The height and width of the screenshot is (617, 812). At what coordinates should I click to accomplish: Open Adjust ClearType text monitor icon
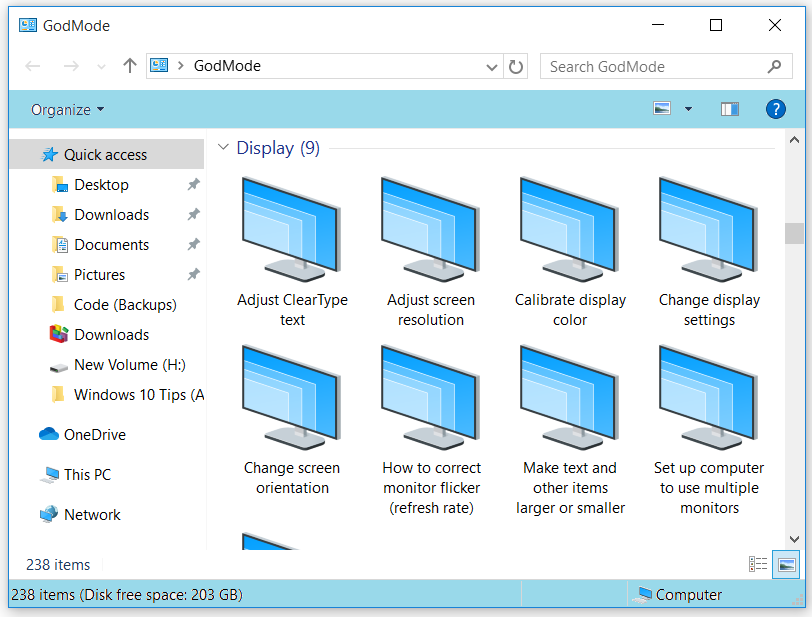292,229
